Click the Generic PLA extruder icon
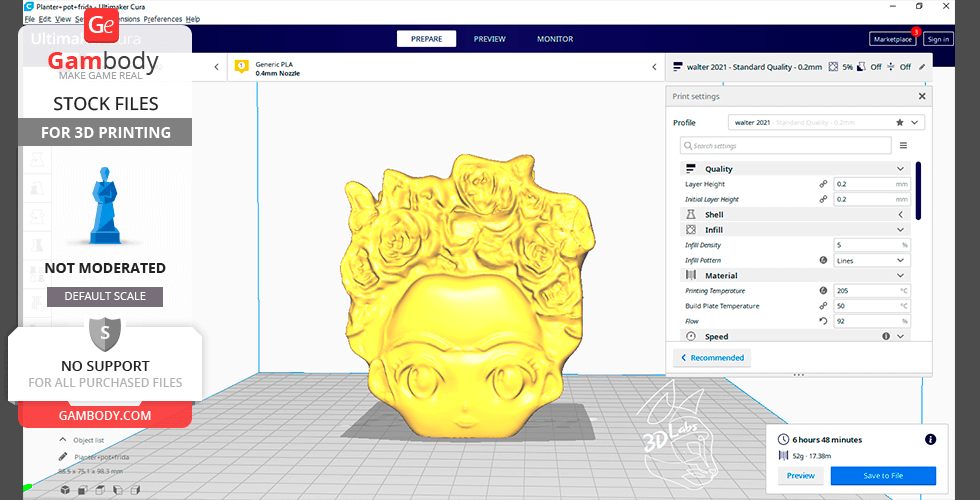Screen dimensions: 980x500 [x=241, y=67]
